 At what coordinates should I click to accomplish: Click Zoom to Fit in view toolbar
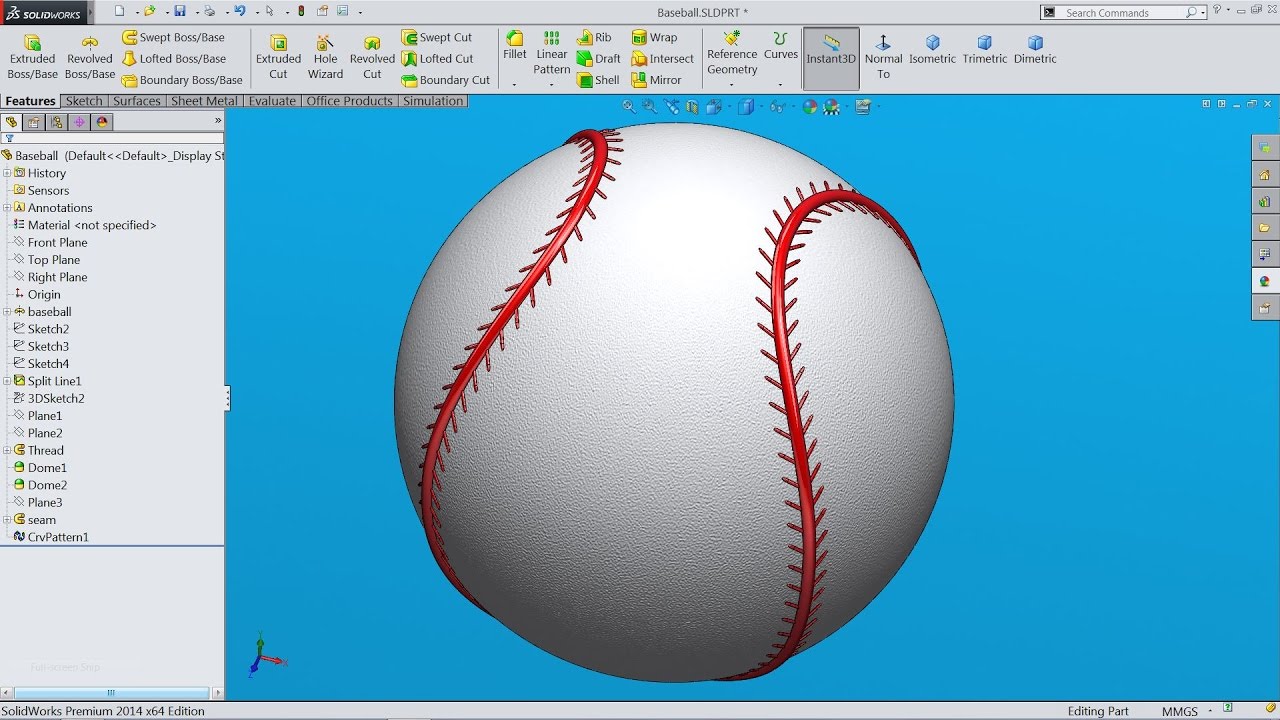(x=629, y=106)
